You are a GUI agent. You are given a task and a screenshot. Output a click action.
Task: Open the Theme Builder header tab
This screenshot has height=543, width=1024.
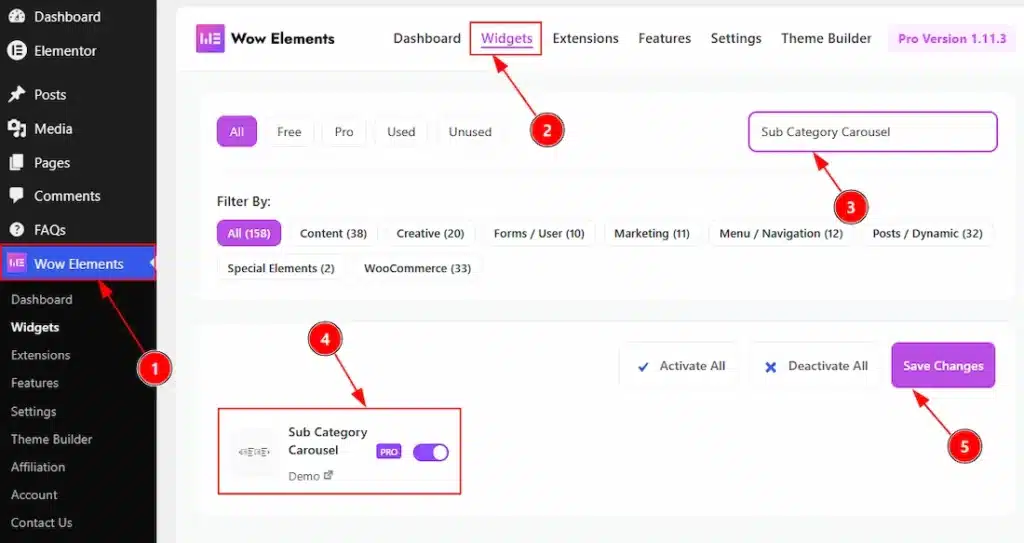click(826, 39)
